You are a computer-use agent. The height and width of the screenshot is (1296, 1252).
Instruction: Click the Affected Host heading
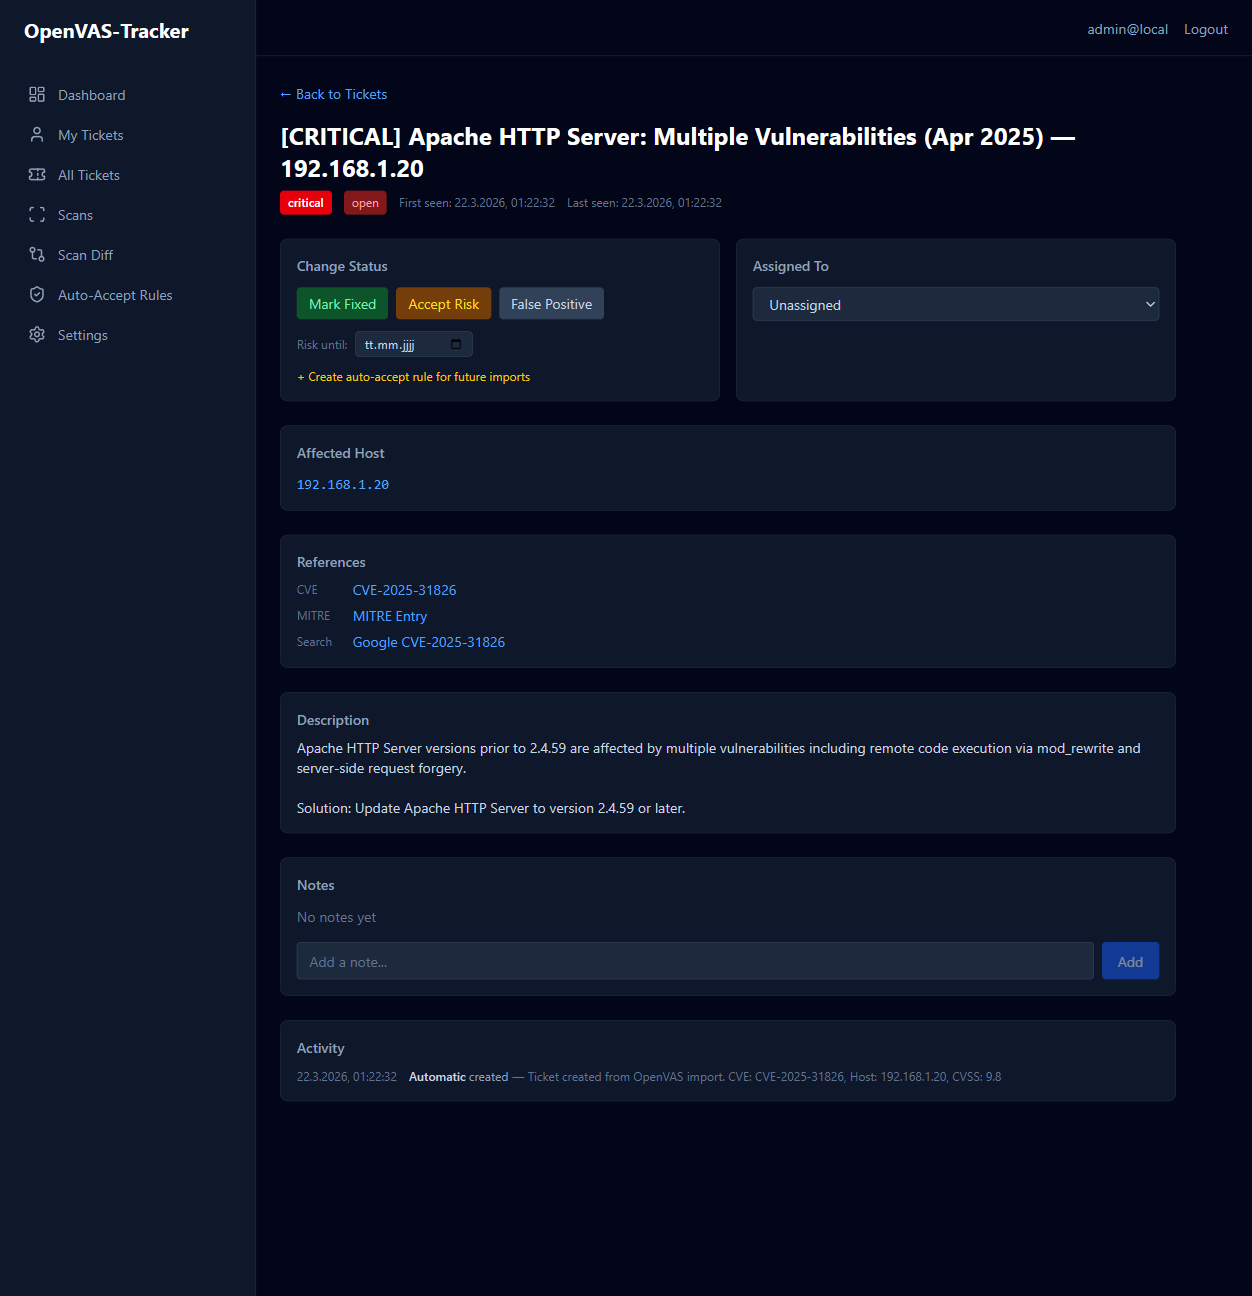pyautogui.click(x=341, y=453)
